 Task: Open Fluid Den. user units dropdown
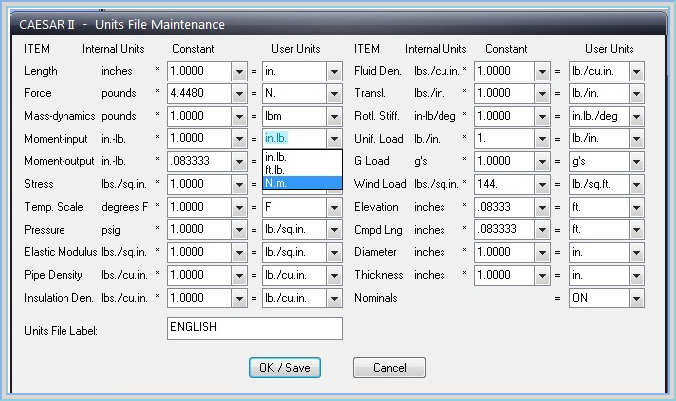pos(637,71)
